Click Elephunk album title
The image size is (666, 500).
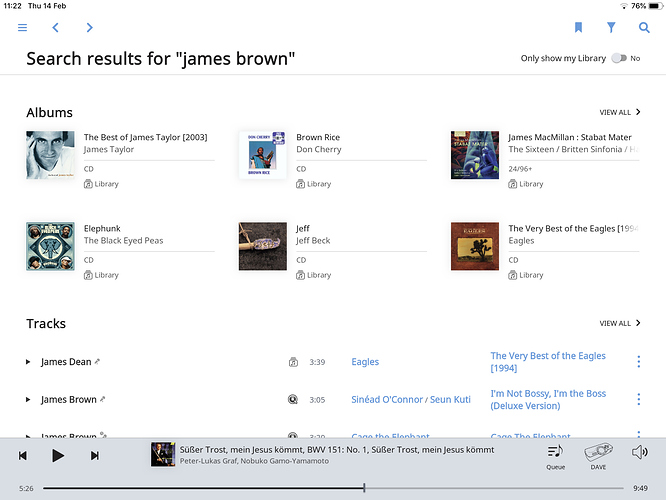pos(102,229)
